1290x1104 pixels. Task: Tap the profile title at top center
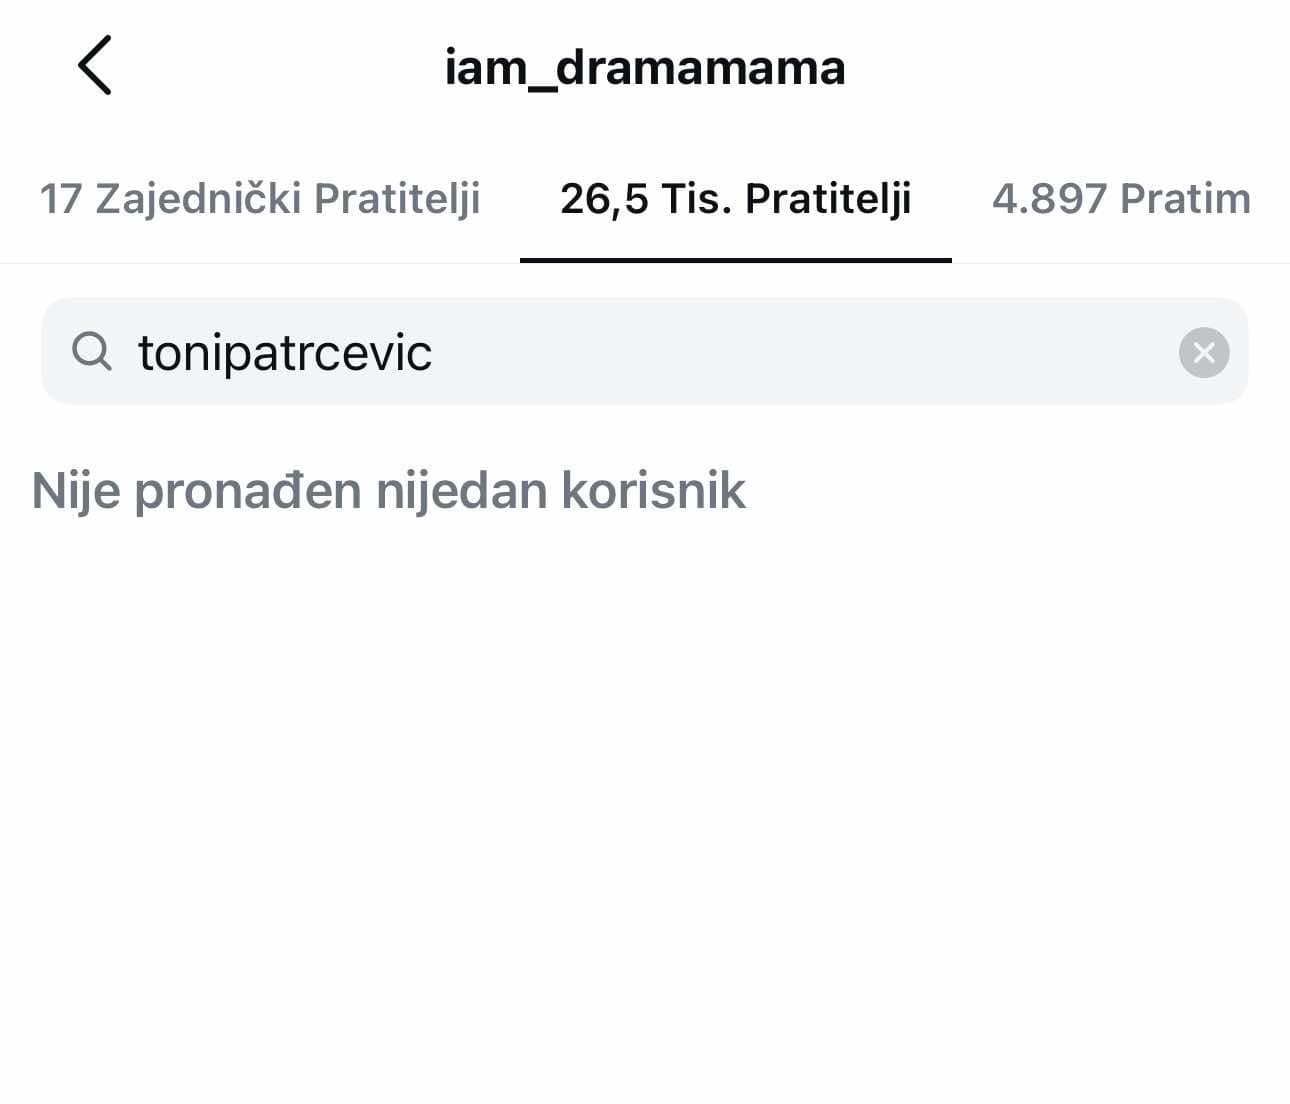click(645, 68)
